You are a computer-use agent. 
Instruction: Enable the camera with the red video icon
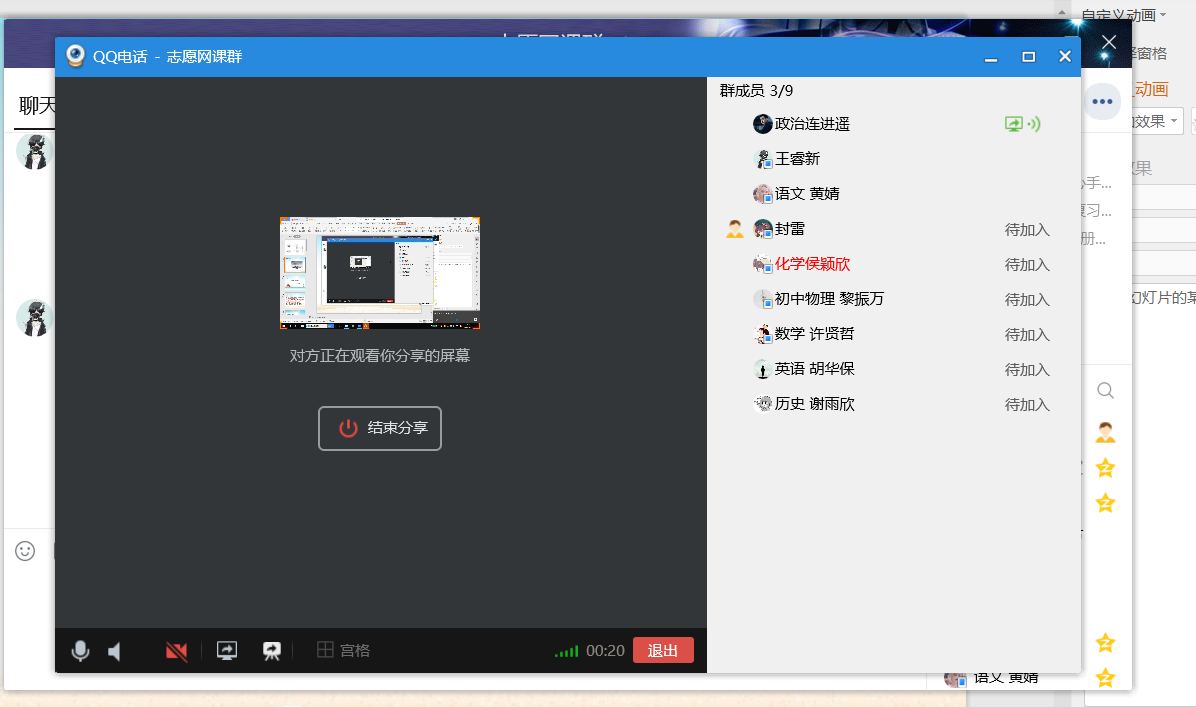pos(177,651)
